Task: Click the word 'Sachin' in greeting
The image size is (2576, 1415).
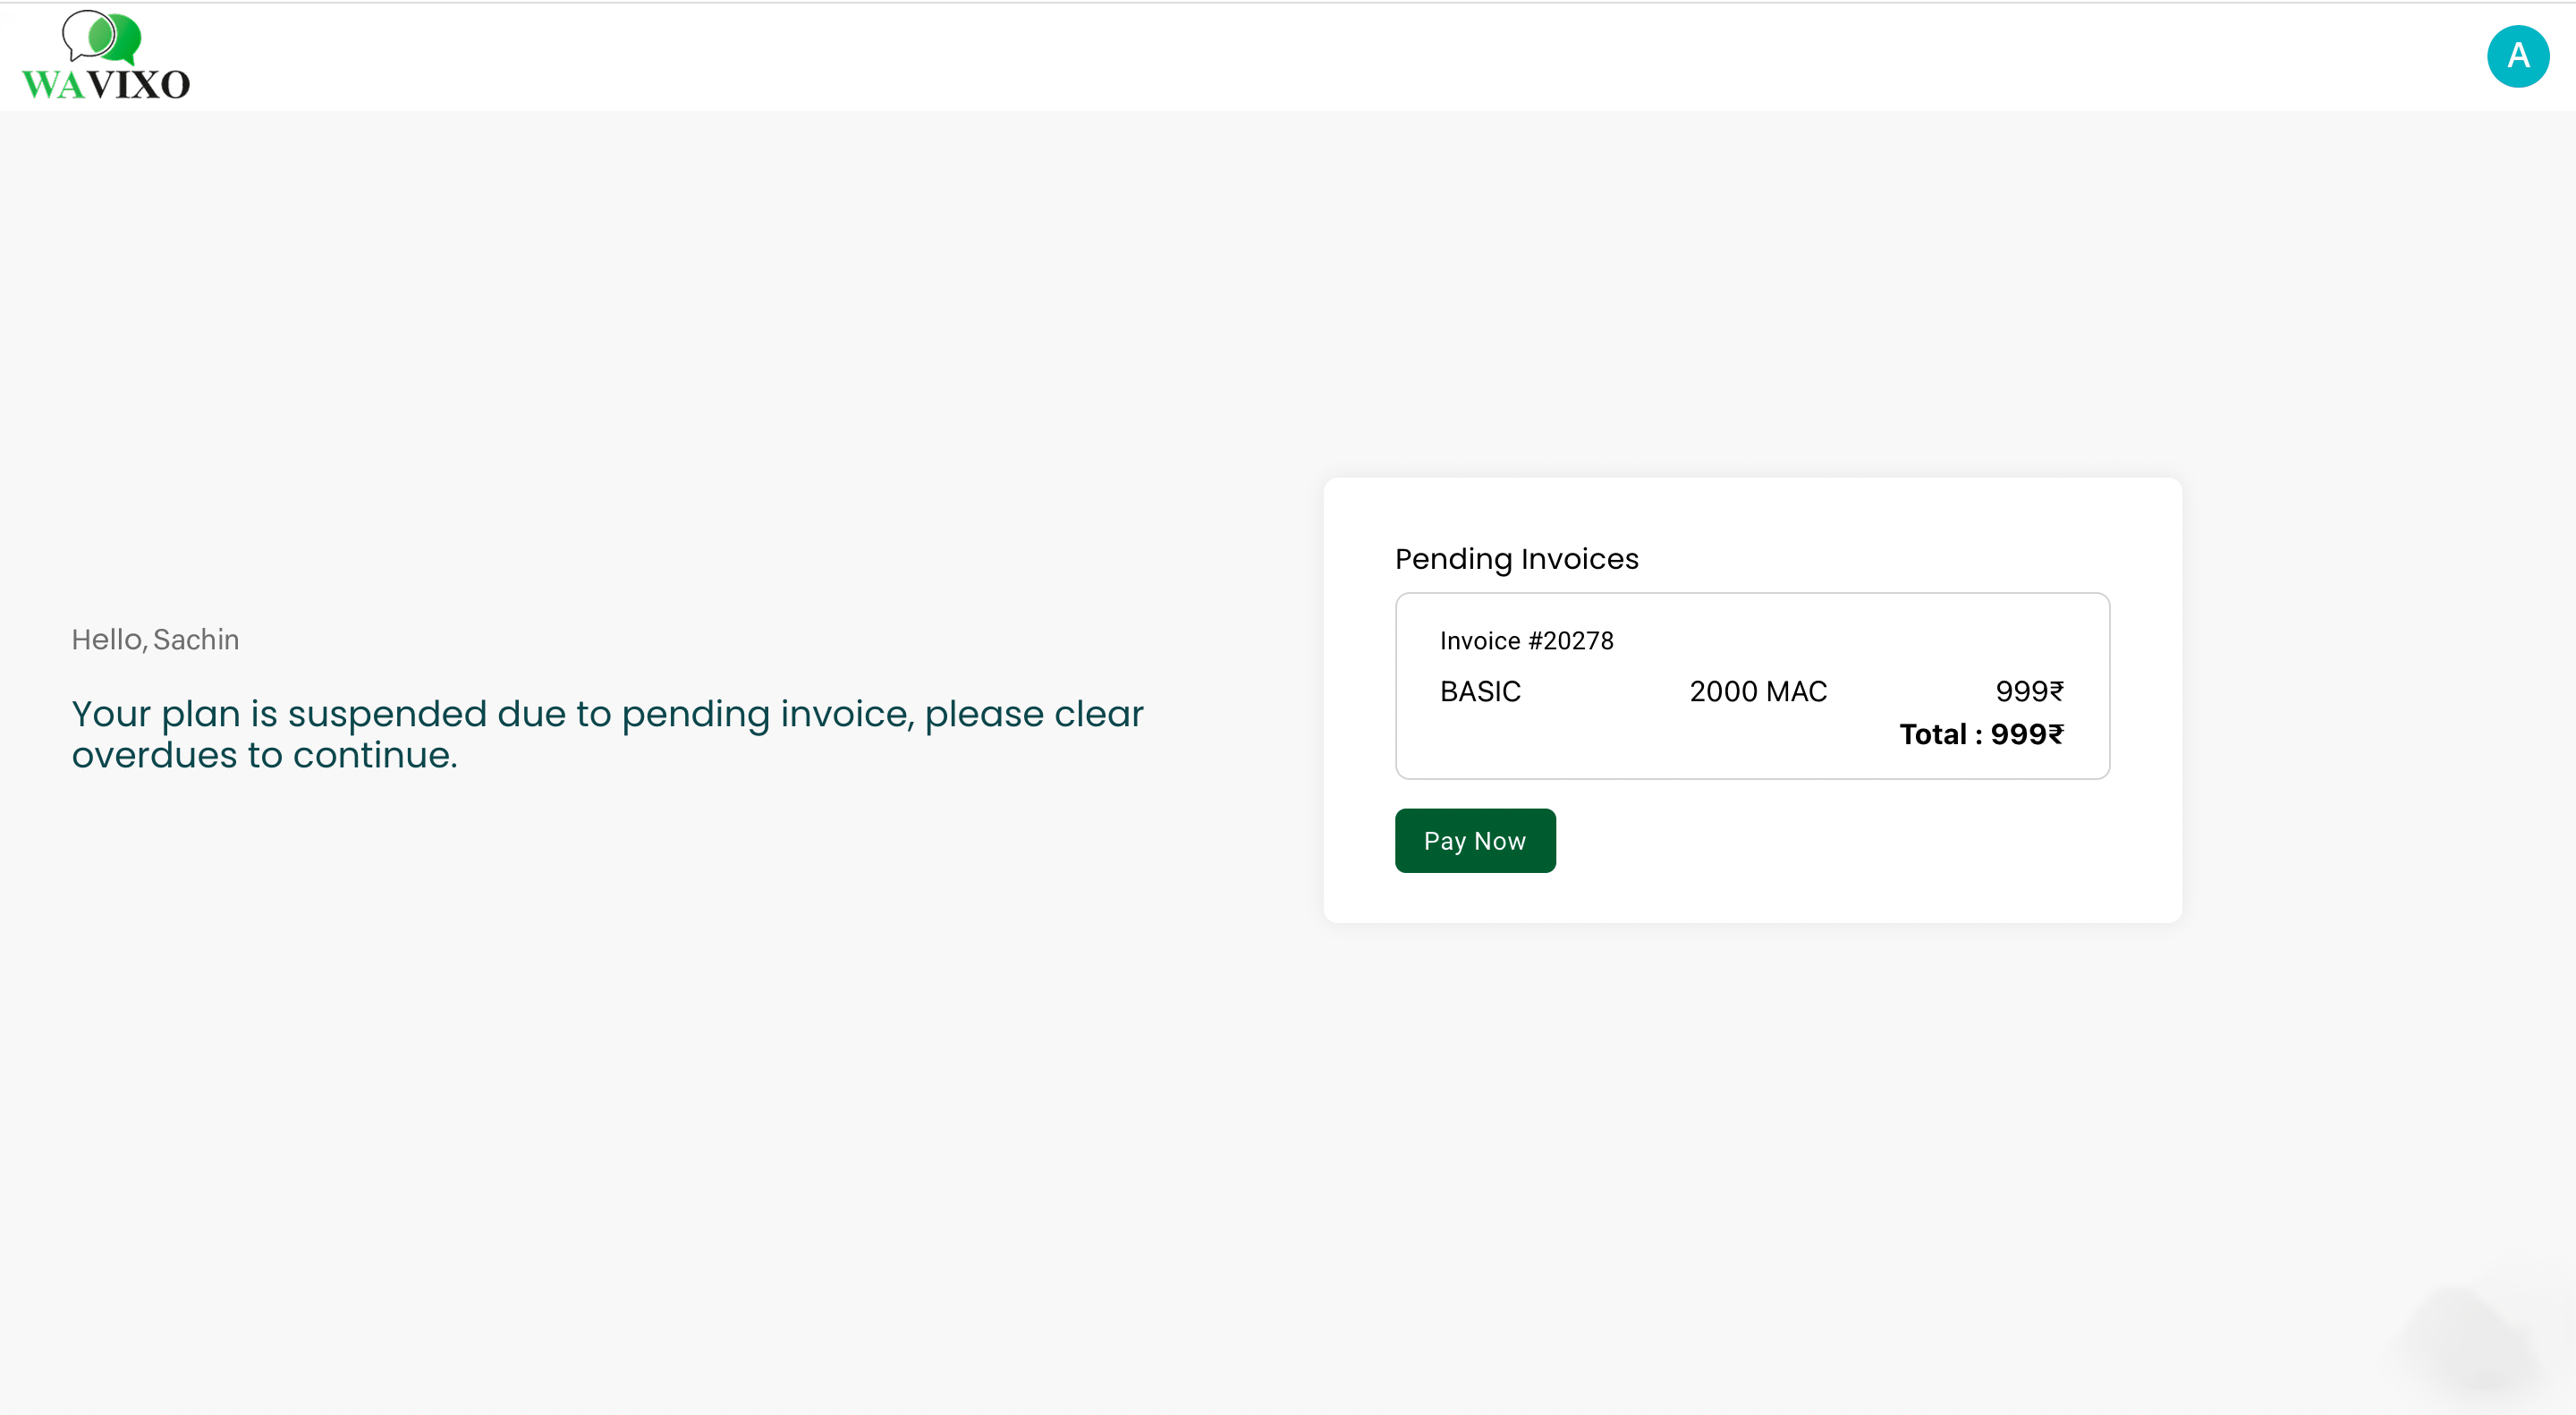Action: (x=196, y=640)
